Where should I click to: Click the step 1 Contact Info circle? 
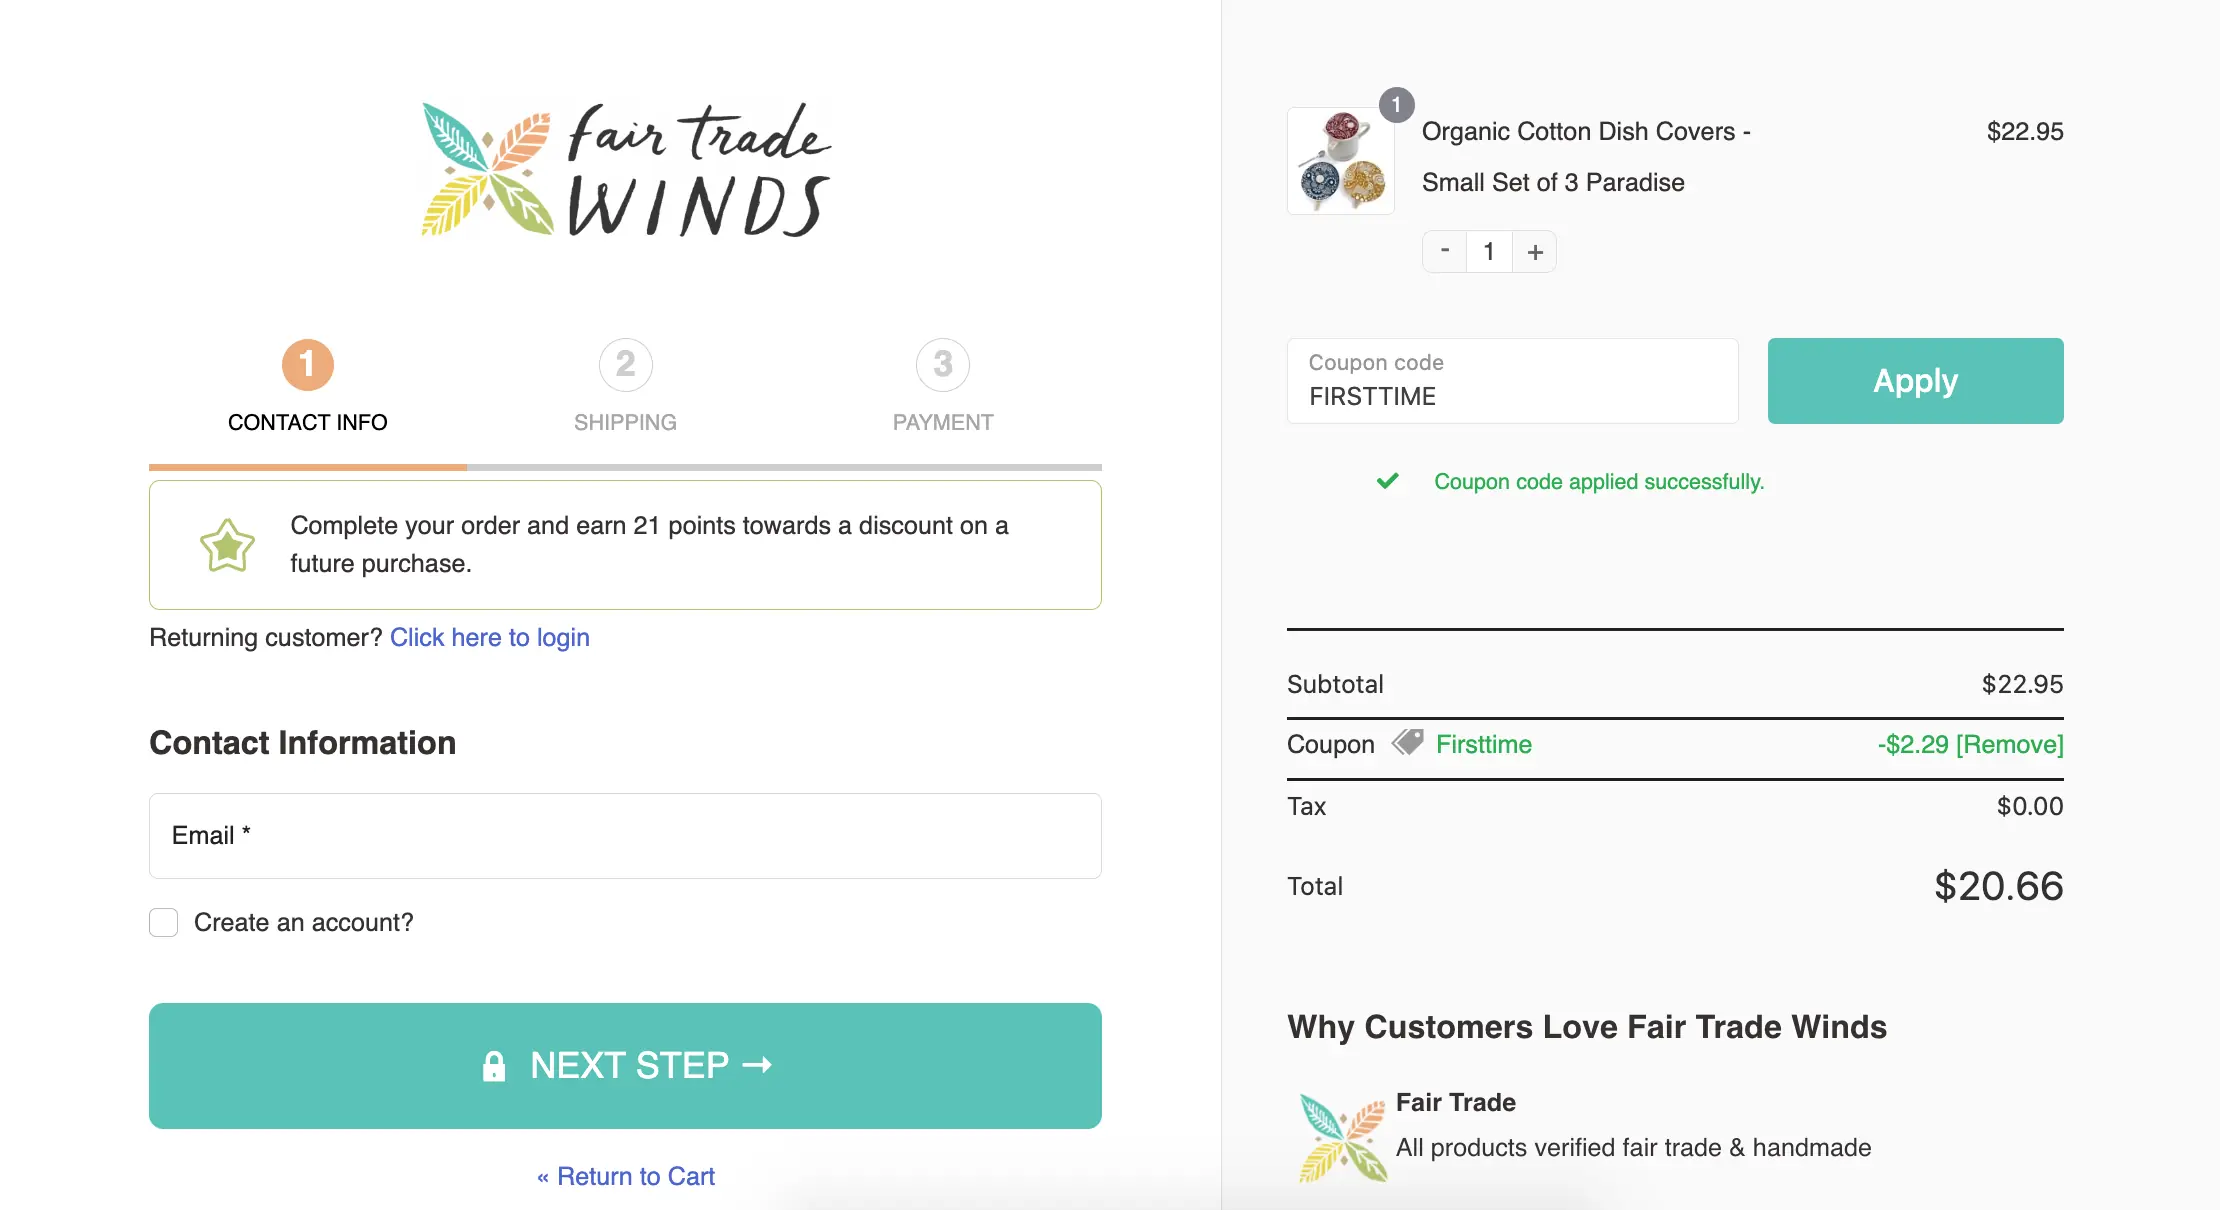pos(307,365)
